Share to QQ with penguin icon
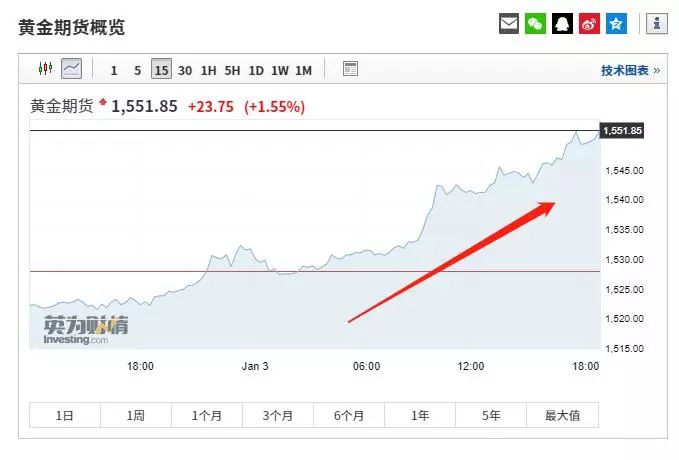Viewport: 679px width, 460px height. (x=563, y=24)
